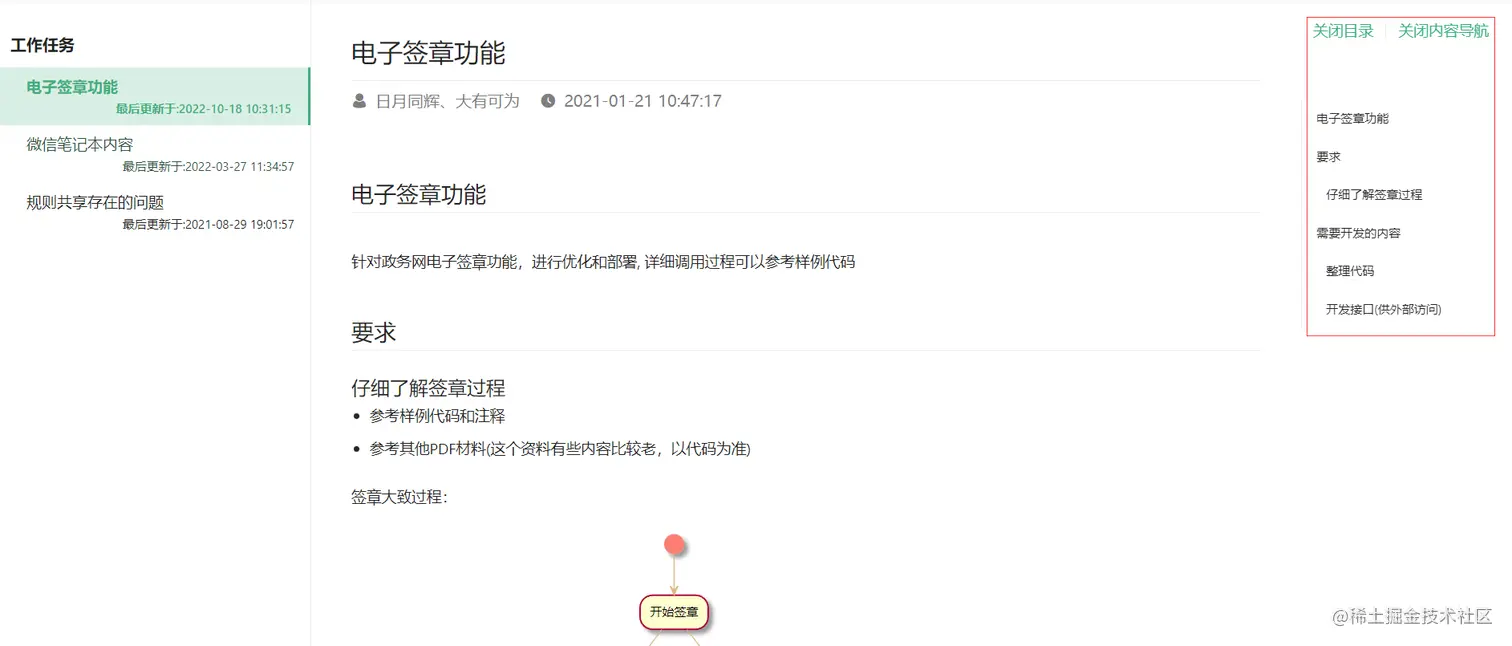
Task: Open the 规则共享存在的问题 document
Action: [x=155, y=212]
